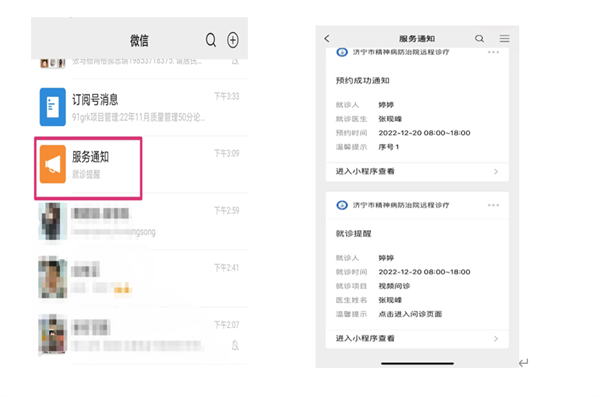
Task: Open the 订阅号消息 blue document icon
Action: pyautogui.click(x=53, y=107)
